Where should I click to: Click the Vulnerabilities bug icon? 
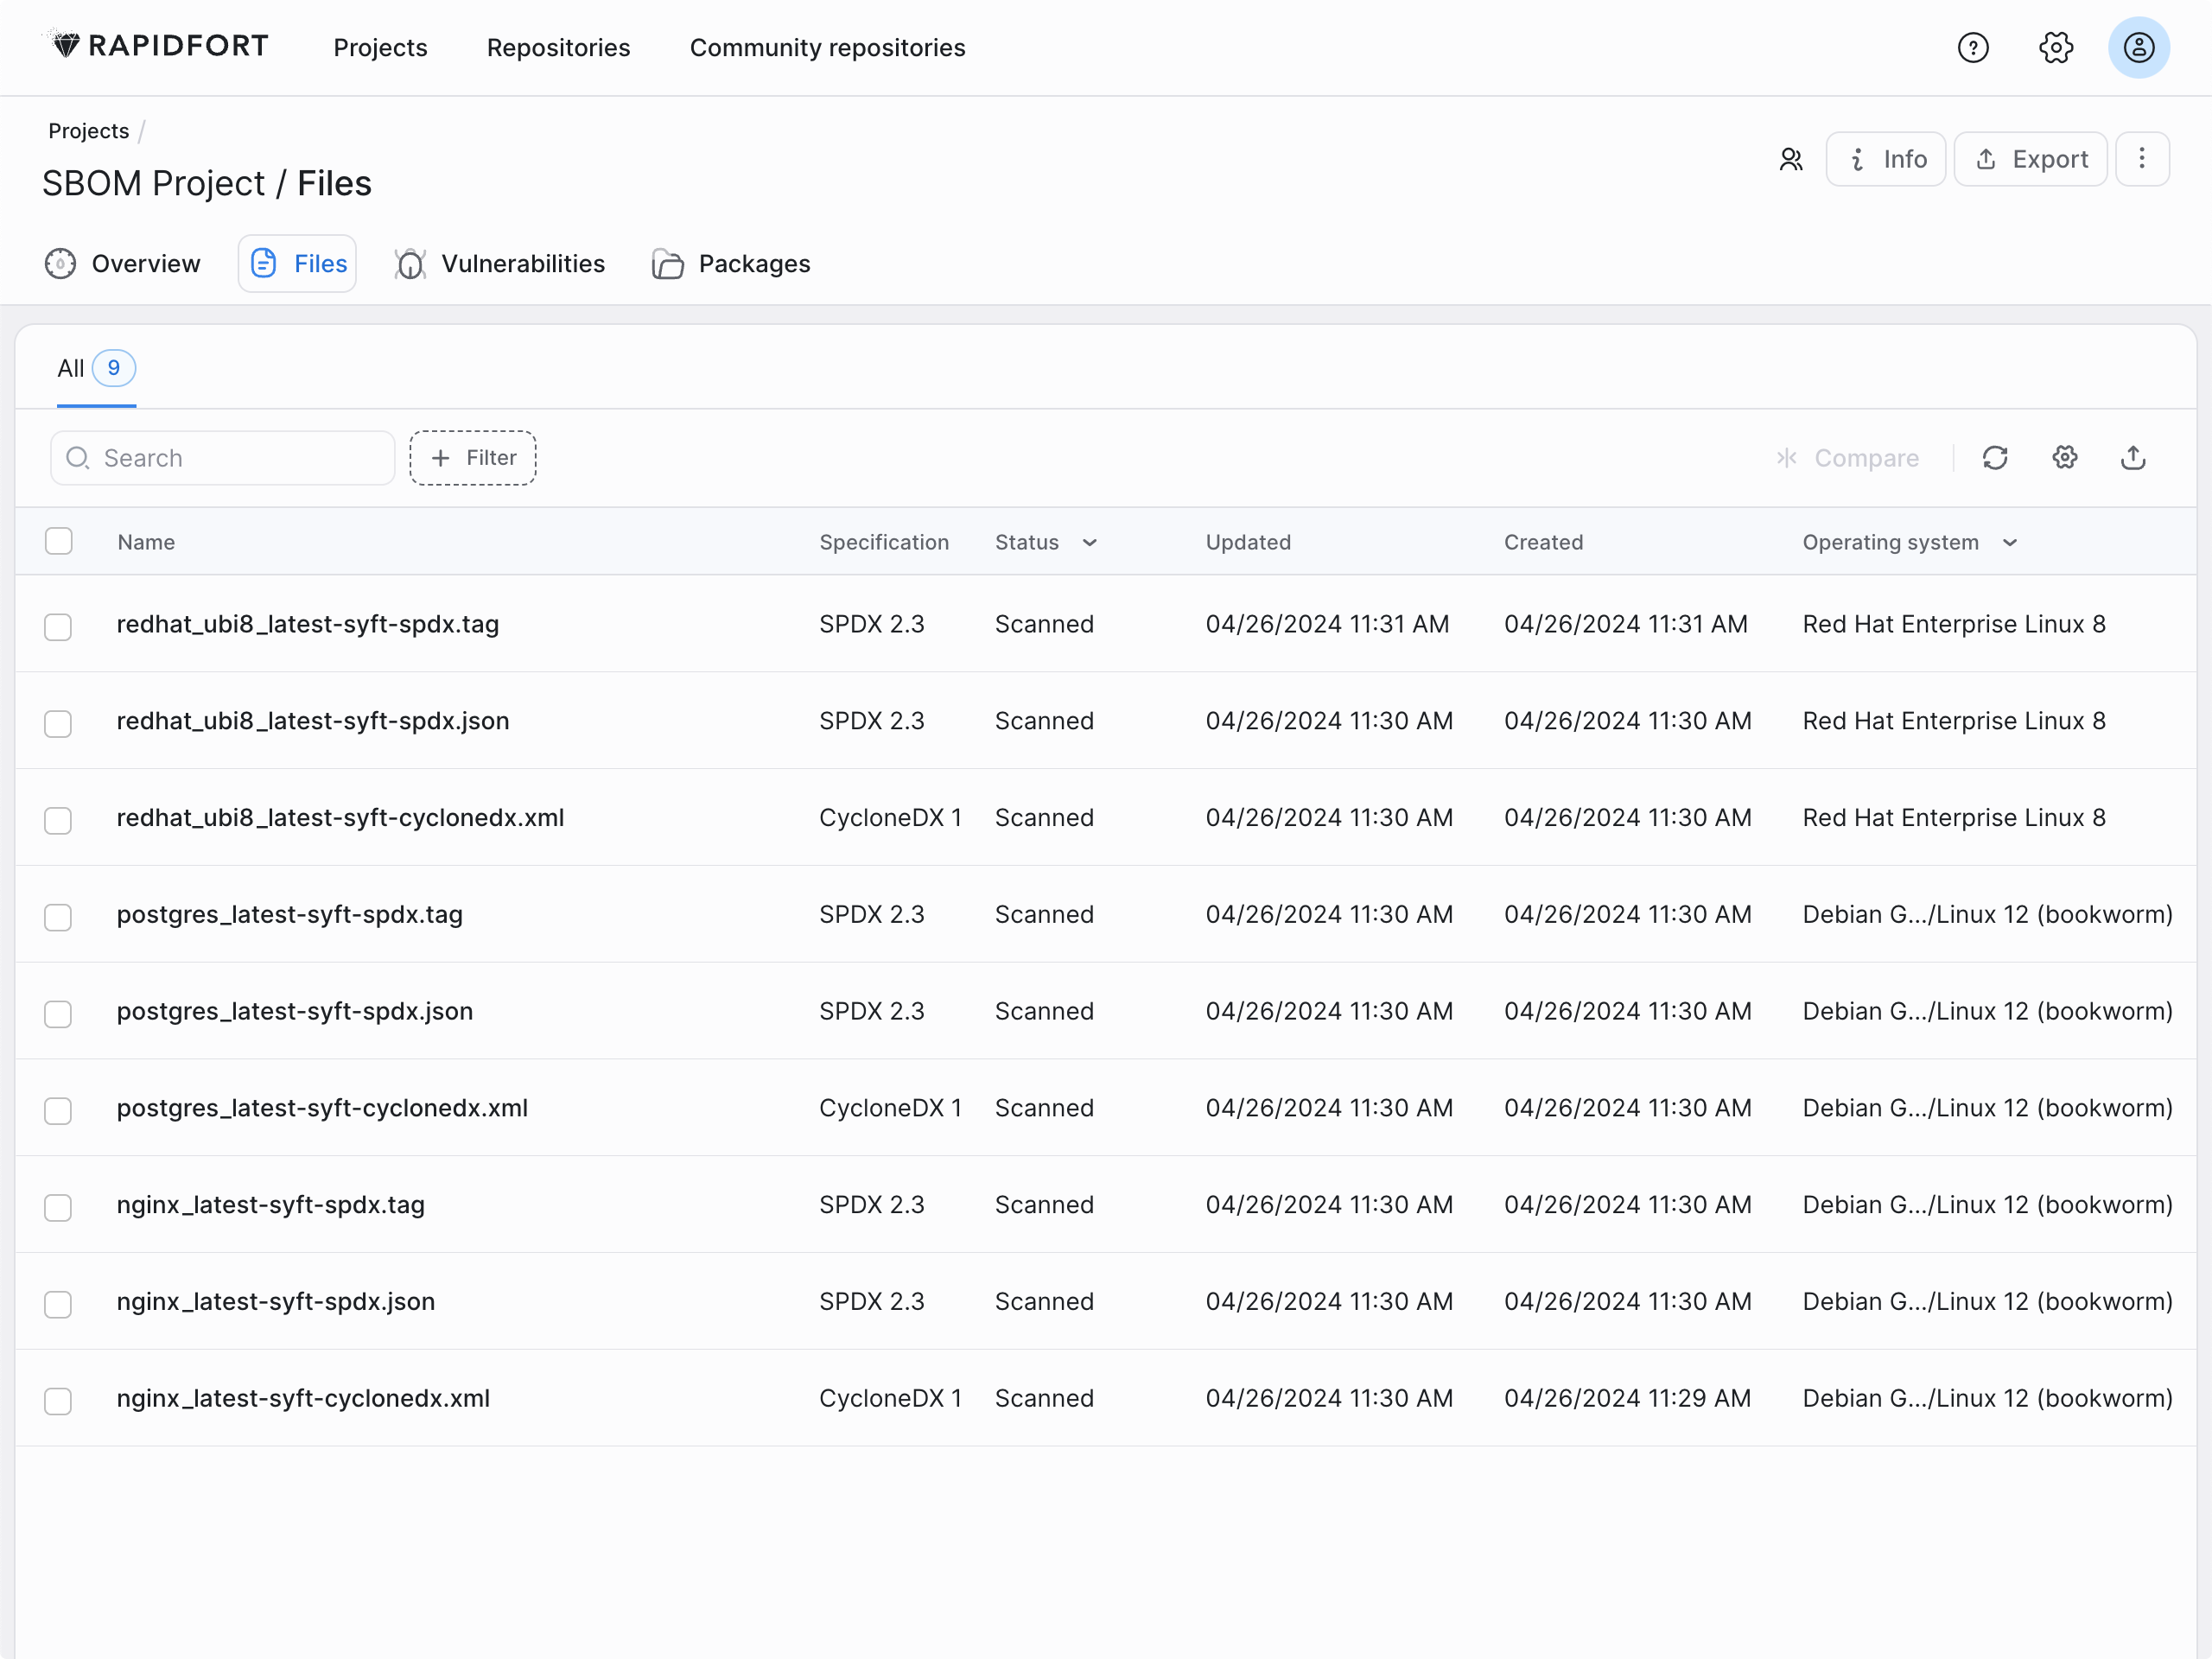pos(410,264)
